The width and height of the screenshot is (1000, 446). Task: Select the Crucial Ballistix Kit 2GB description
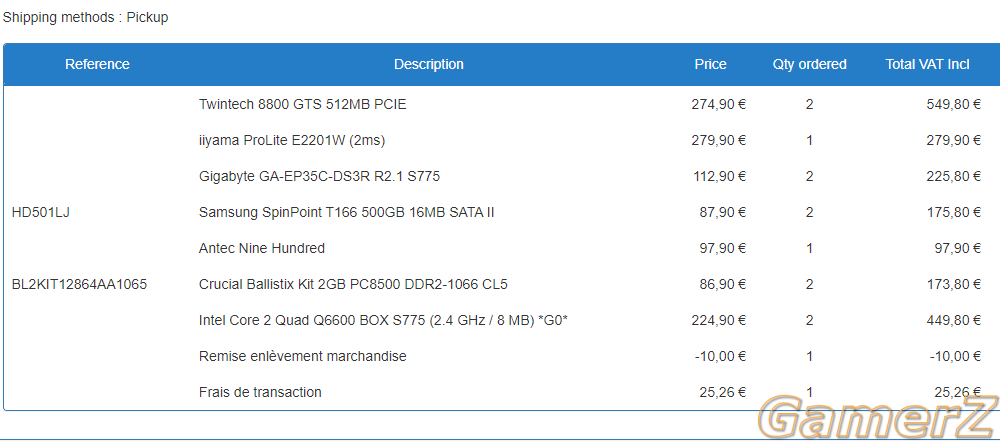point(353,285)
